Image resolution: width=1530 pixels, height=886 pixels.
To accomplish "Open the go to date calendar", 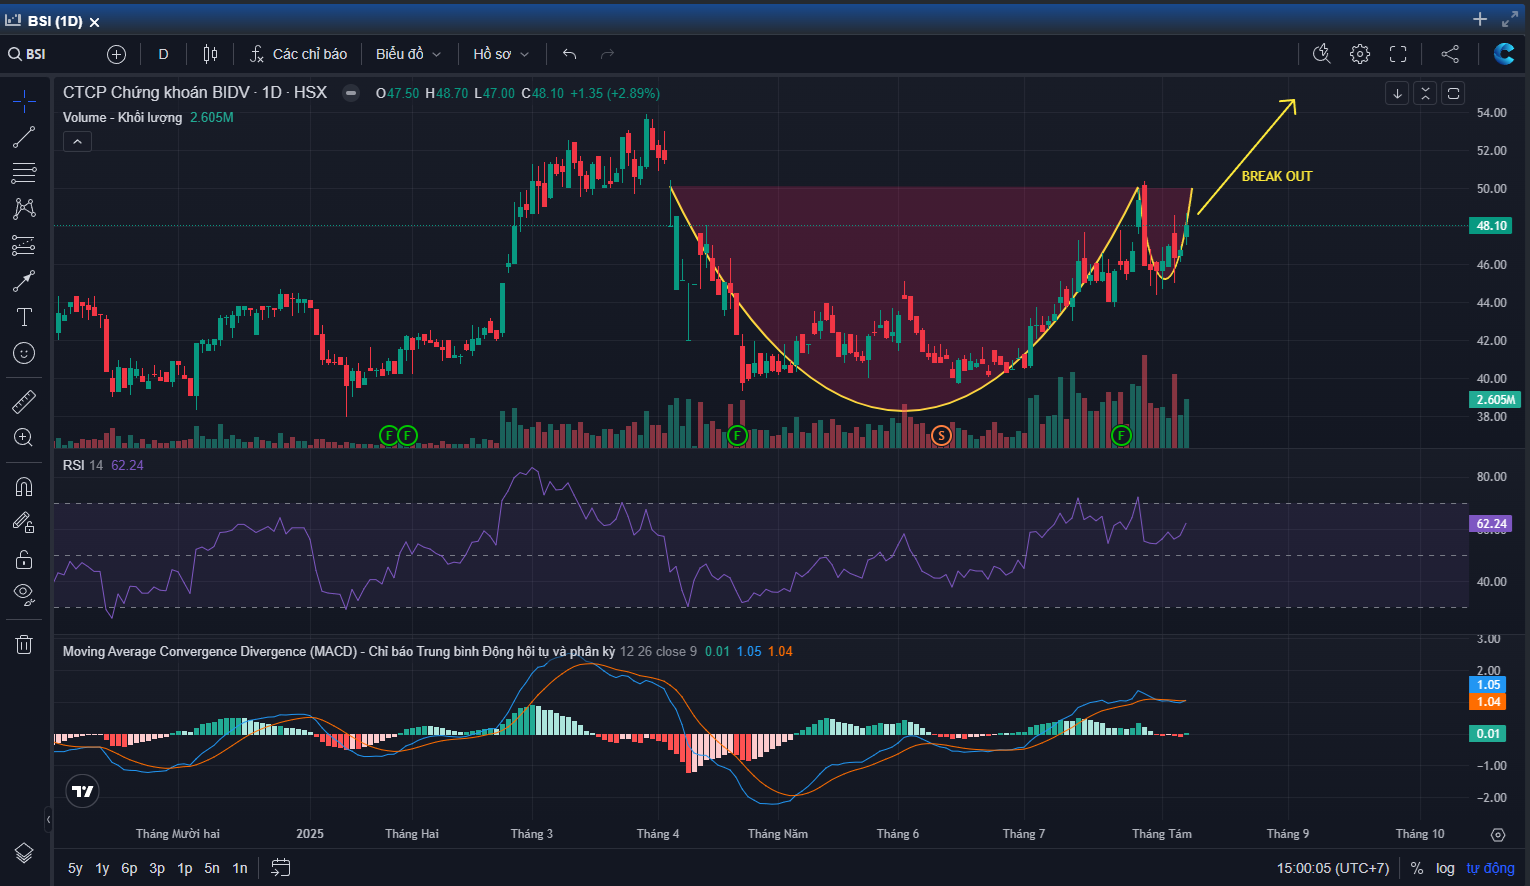I will tap(281, 868).
